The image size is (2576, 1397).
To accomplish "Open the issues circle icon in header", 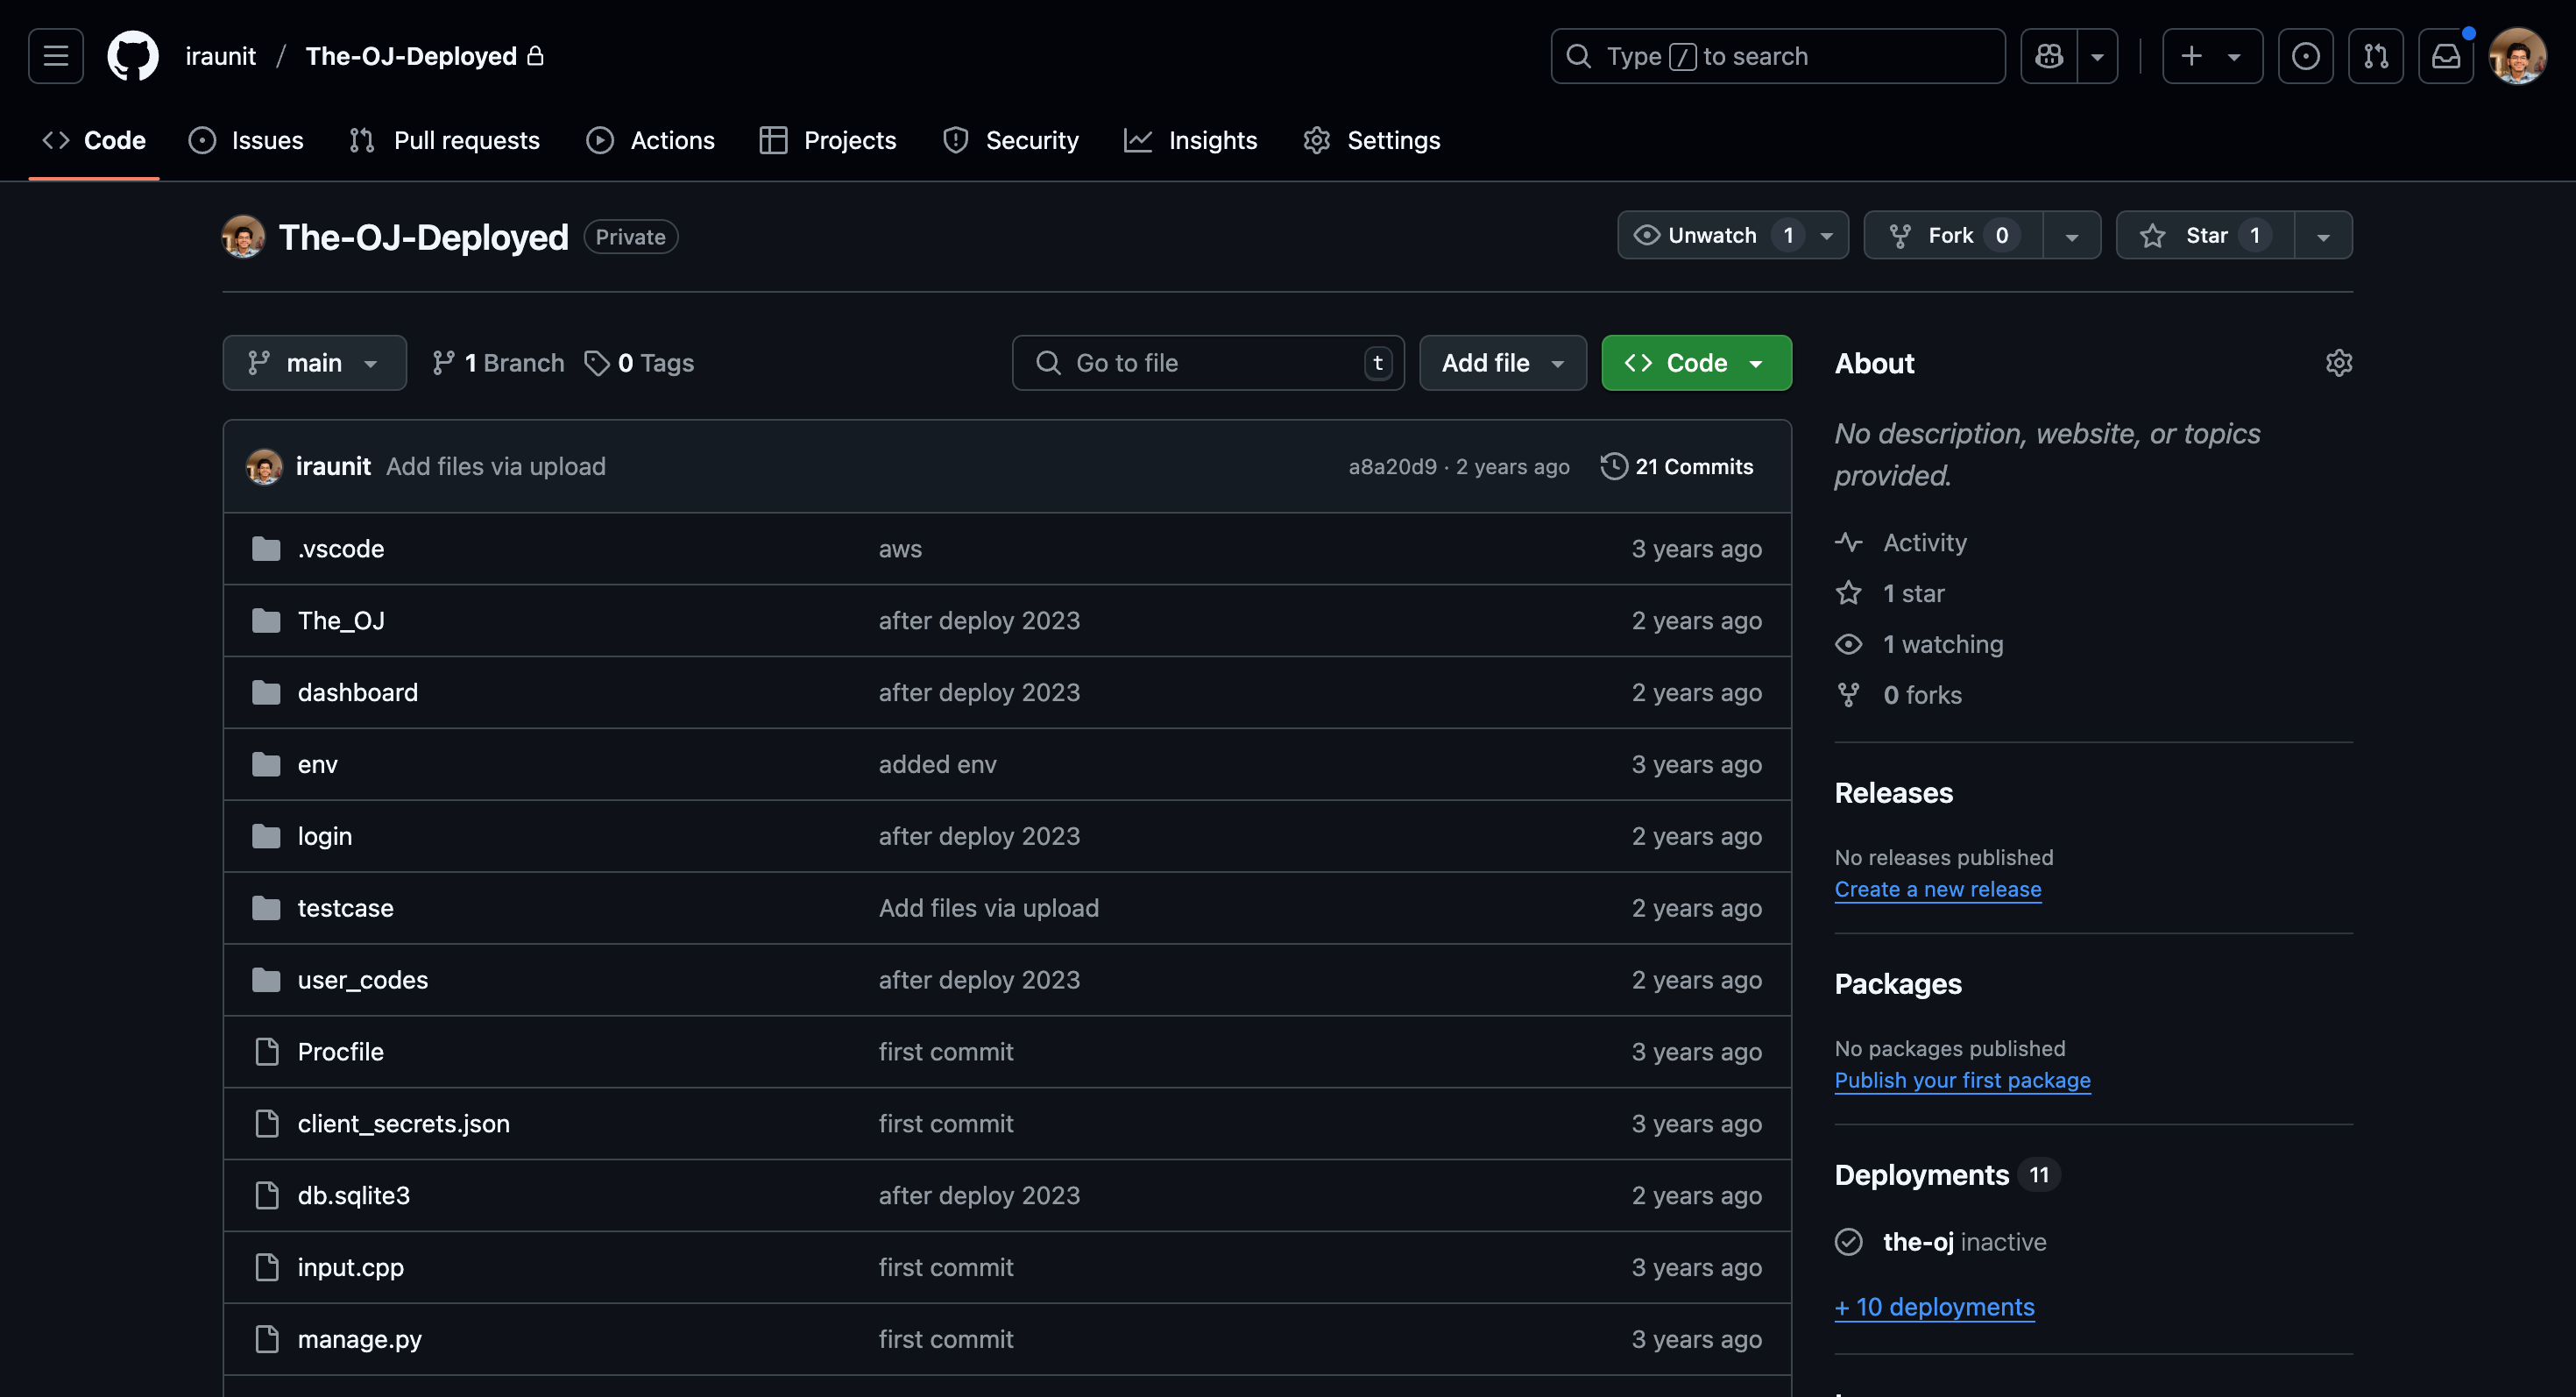I will (x=2305, y=56).
